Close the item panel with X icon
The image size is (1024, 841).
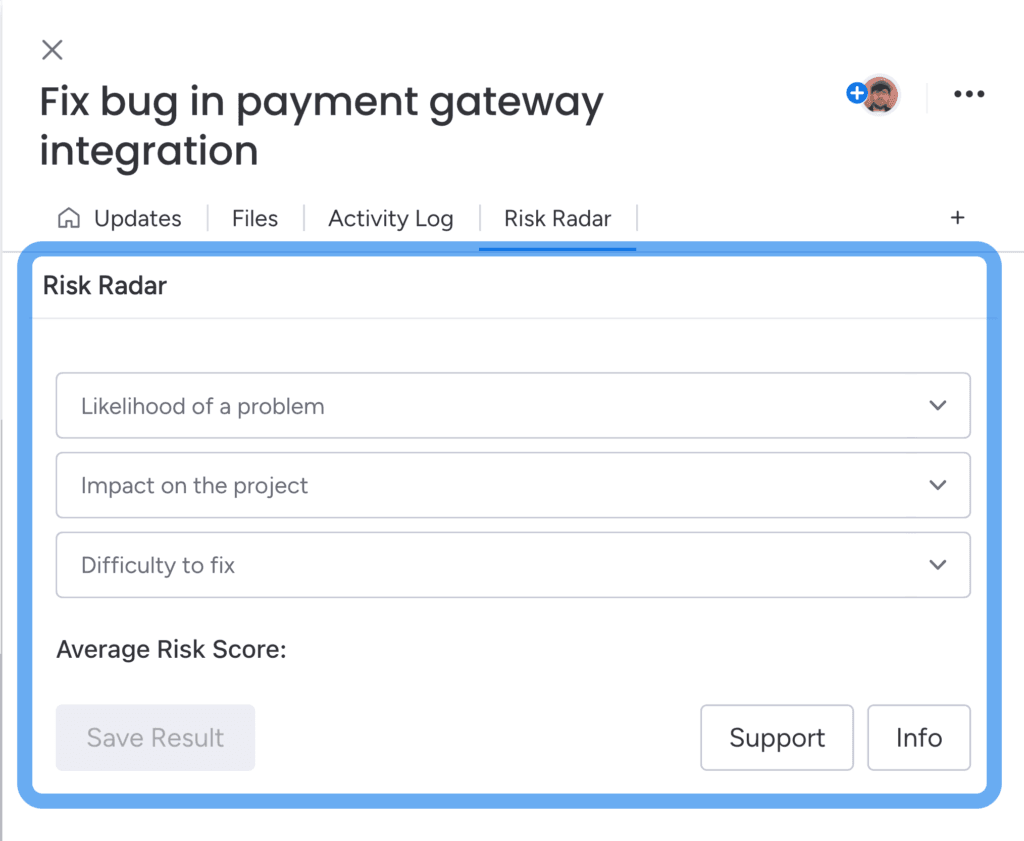[x=52, y=50]
